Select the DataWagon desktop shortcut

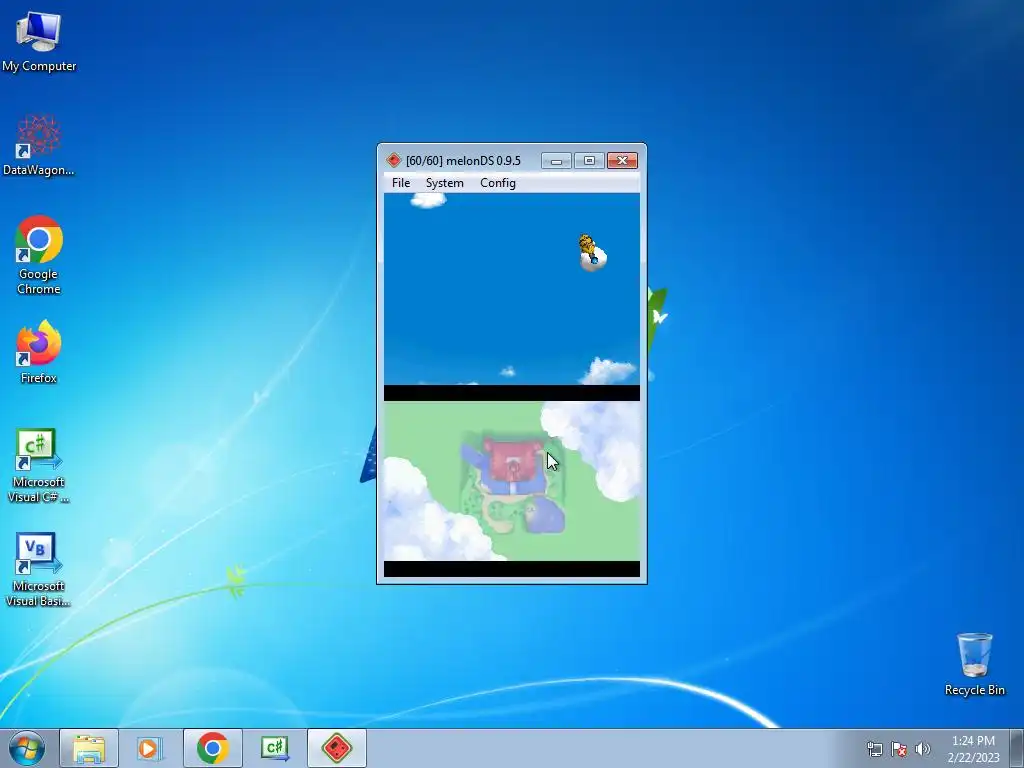point(39,145)
